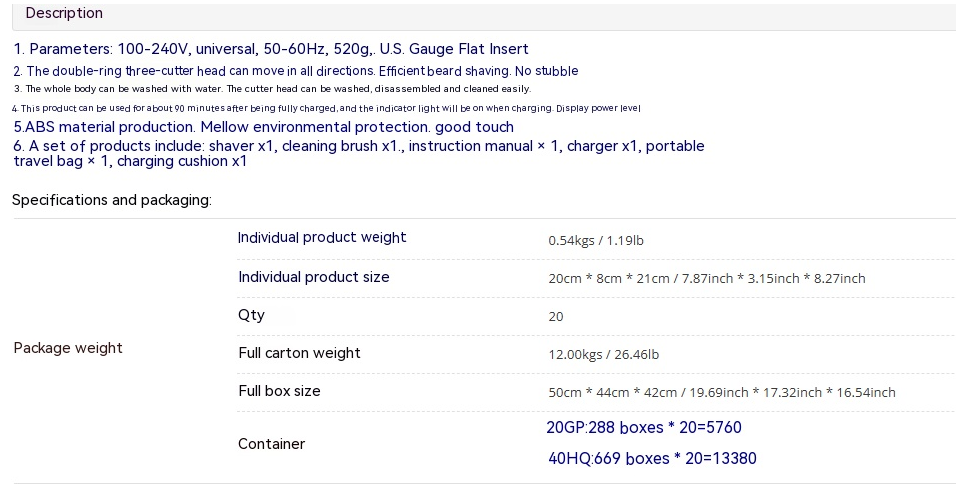
Task: Click the double-ring three-cutter head description
Action: point(296,71)
